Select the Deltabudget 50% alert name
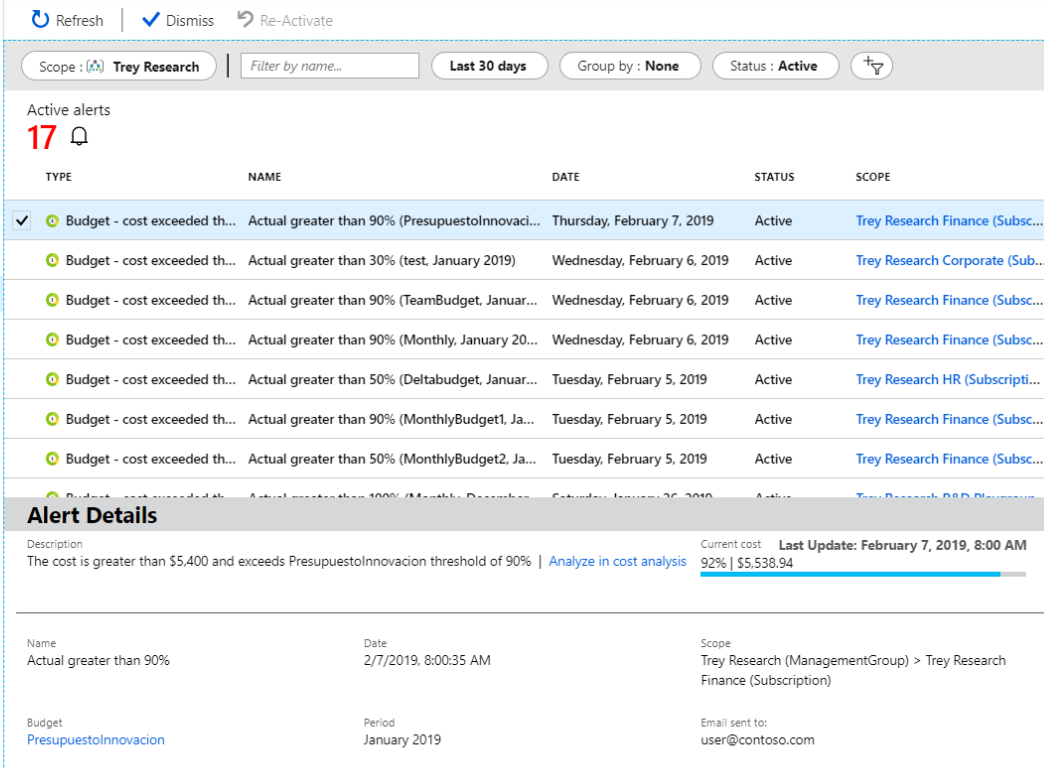 (x=393, y=380)
